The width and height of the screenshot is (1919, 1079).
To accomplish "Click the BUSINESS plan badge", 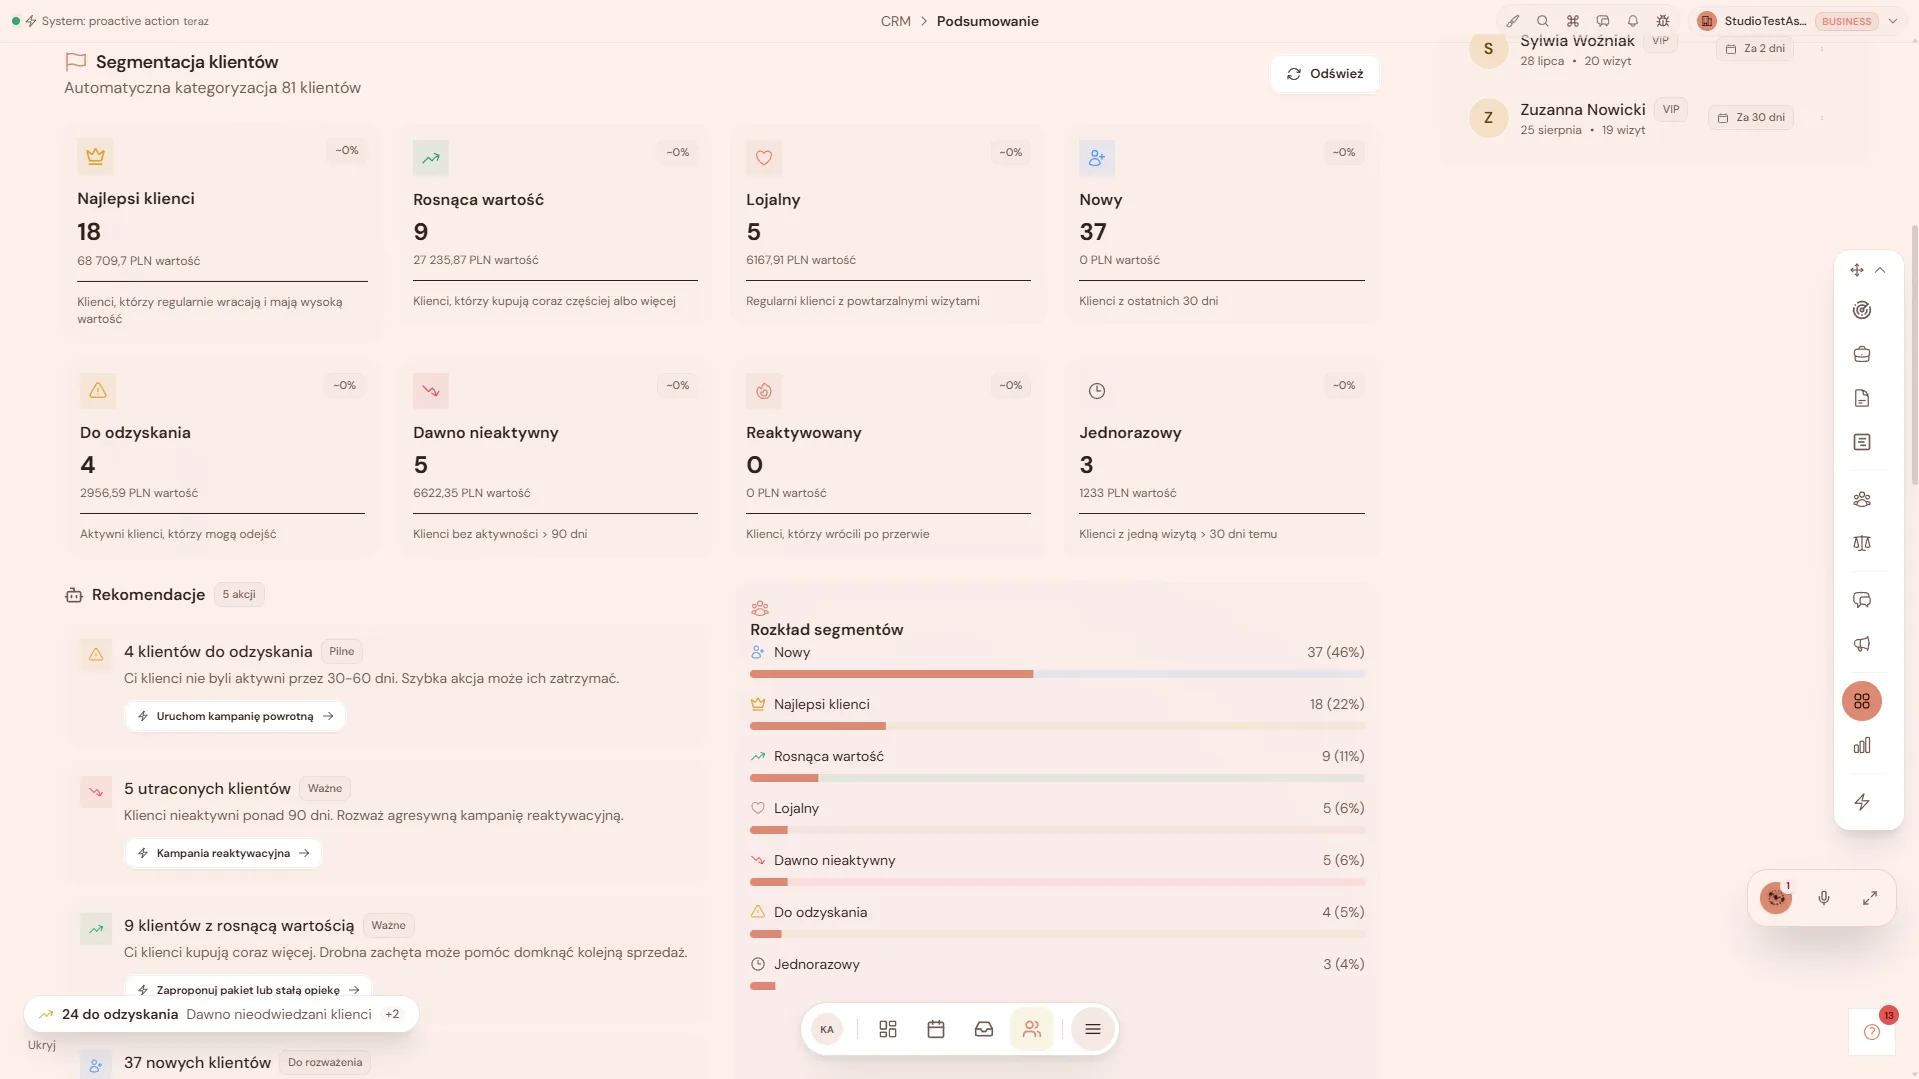I will pyautogui.click(x=1846, y=21).
